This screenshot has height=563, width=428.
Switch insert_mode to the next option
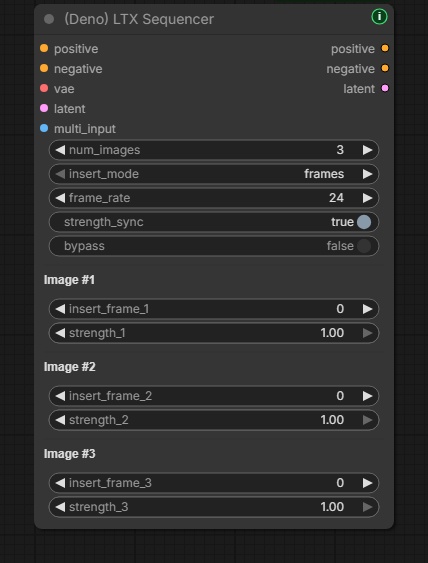tap(367, 174)
